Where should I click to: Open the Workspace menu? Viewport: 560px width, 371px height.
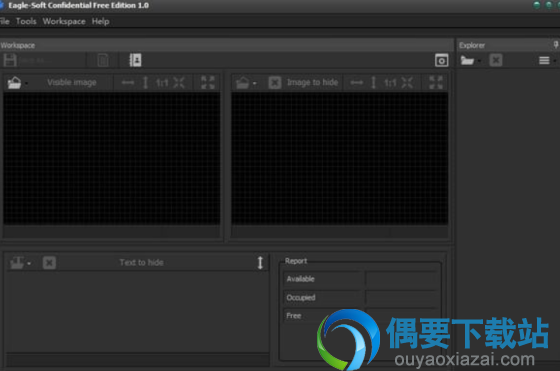64,21
